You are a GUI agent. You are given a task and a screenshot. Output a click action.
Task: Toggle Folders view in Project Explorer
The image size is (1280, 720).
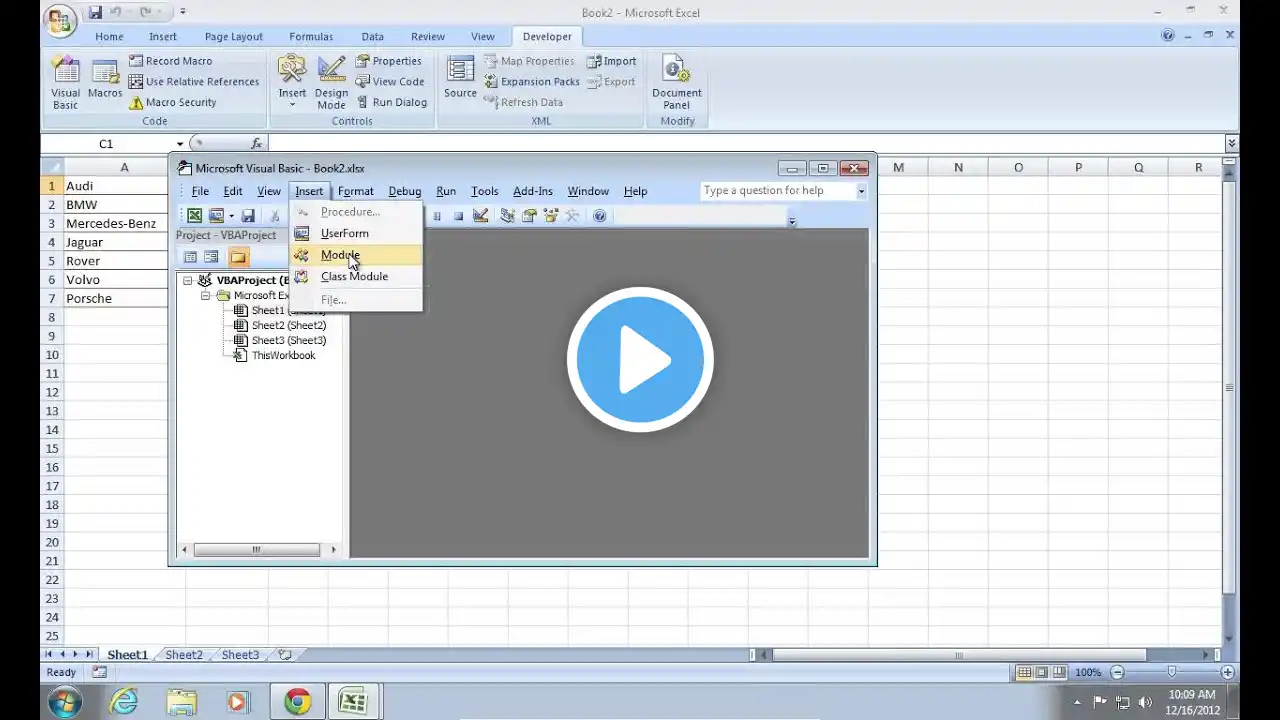tap(238, 257)
